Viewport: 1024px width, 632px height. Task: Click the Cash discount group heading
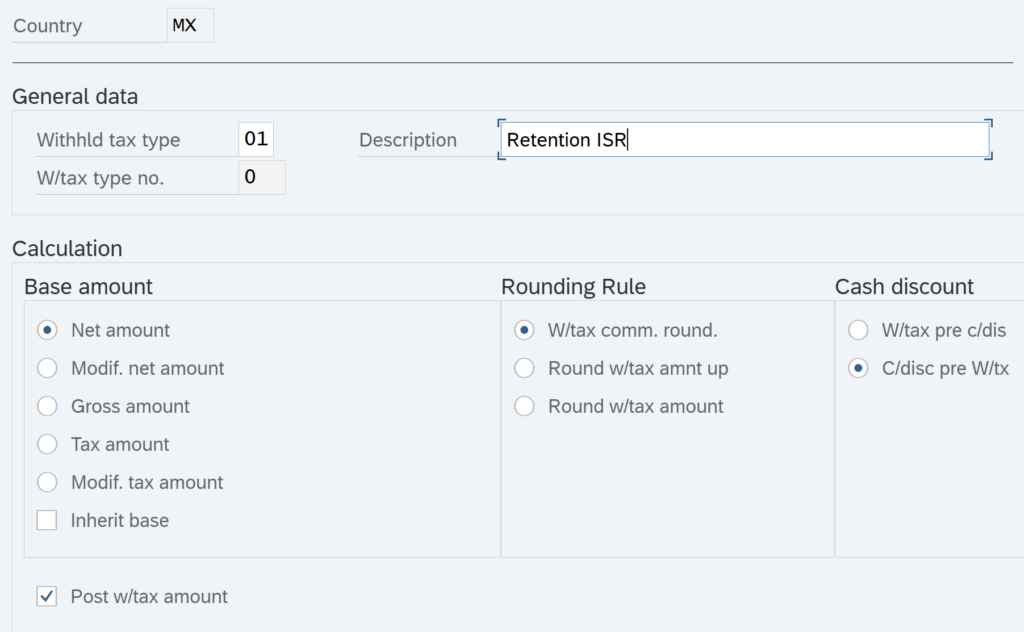point(904,287)
